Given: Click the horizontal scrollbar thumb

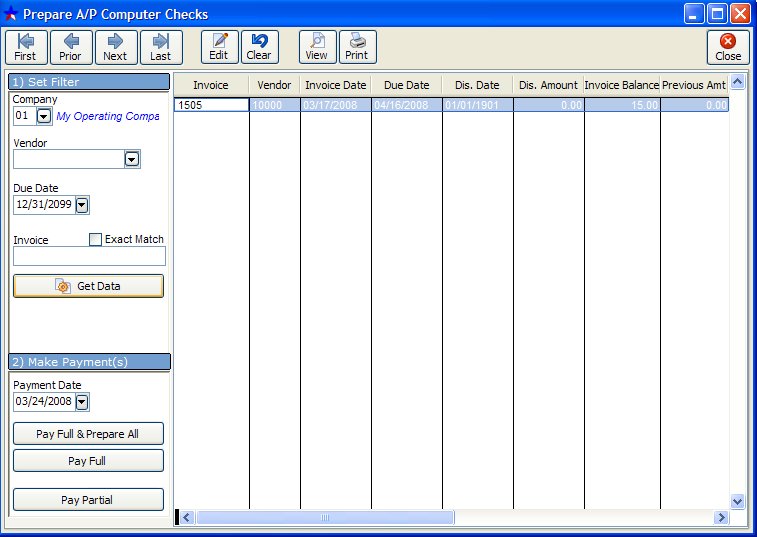Looking at the screenshot, I should click(325, 518).
